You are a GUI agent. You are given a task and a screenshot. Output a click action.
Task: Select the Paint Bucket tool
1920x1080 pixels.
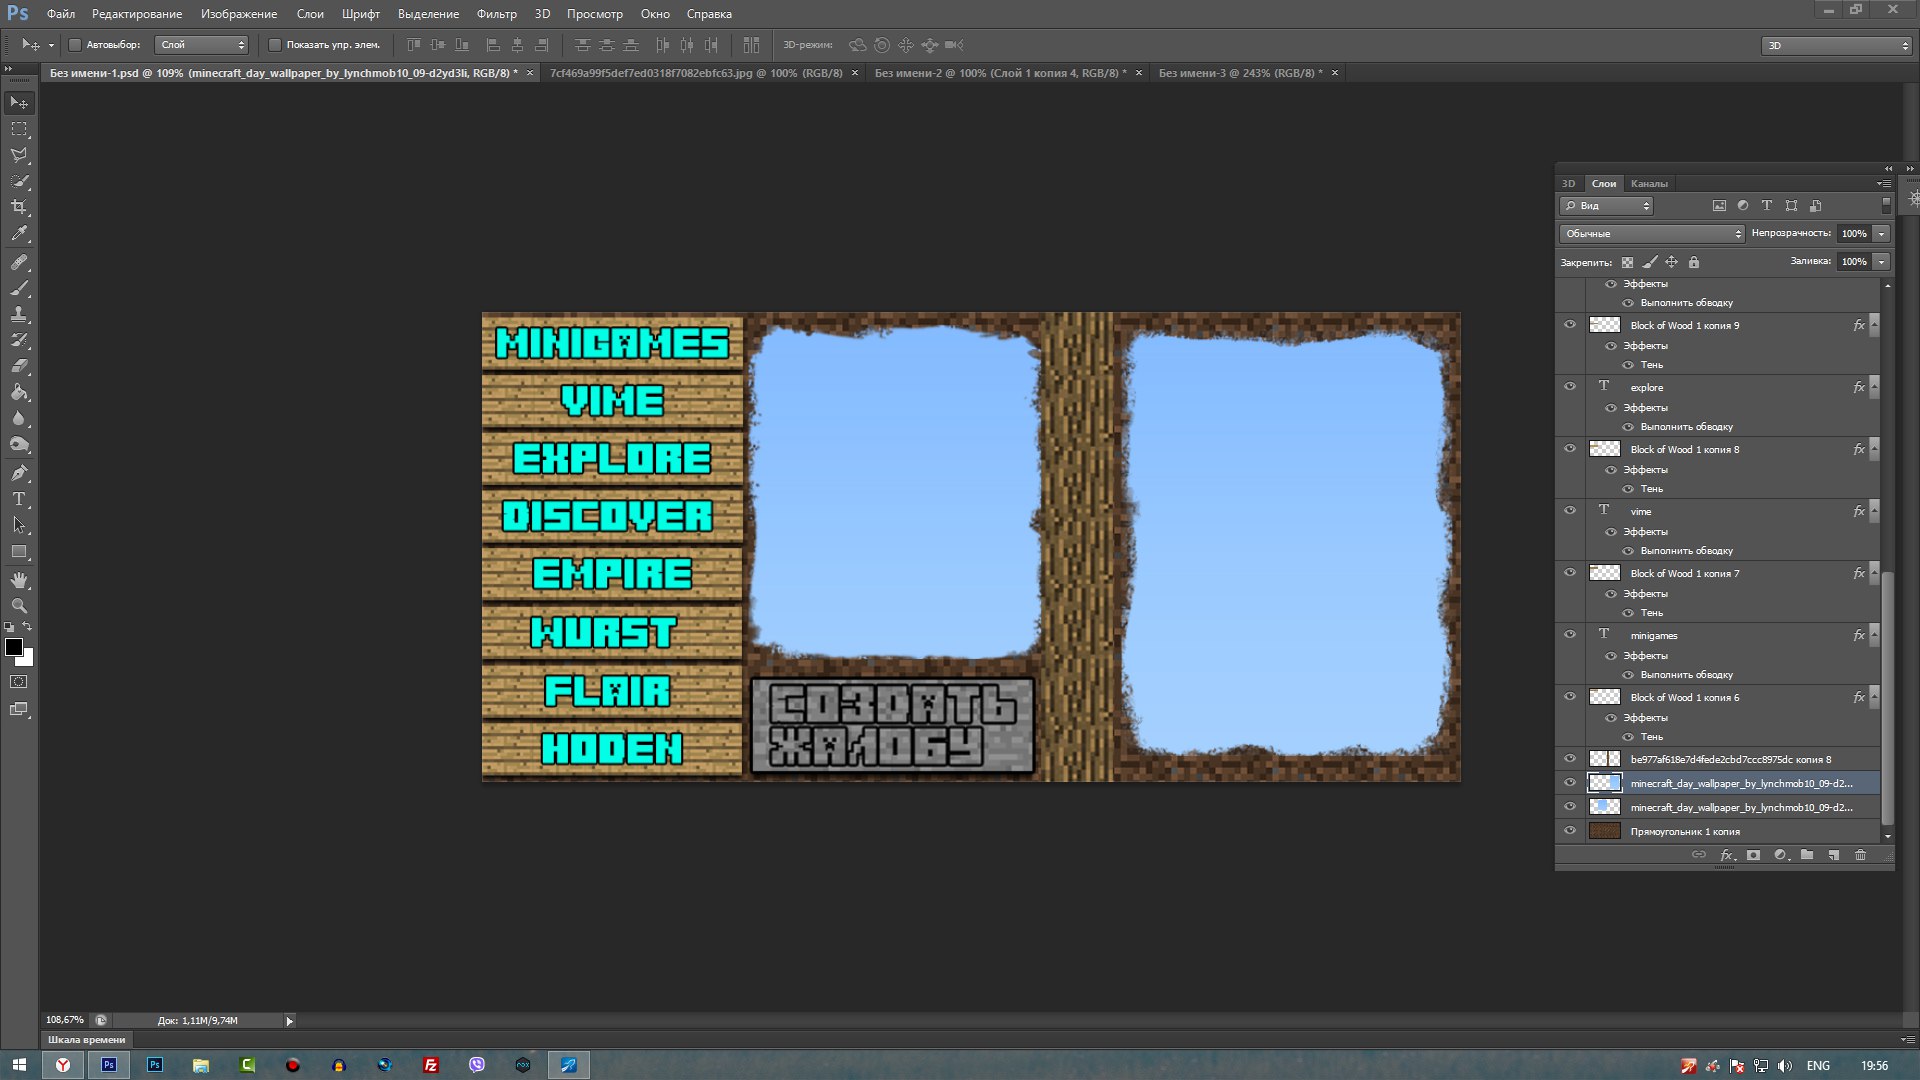pos(19,392)
